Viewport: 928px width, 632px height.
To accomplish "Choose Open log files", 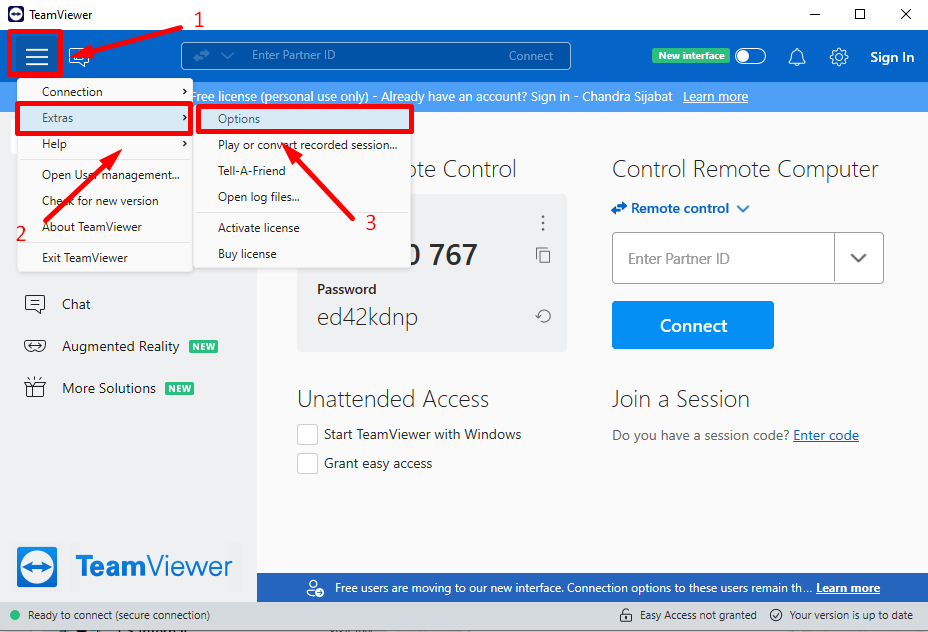I will pyautogui.click(x=259, y=197).
